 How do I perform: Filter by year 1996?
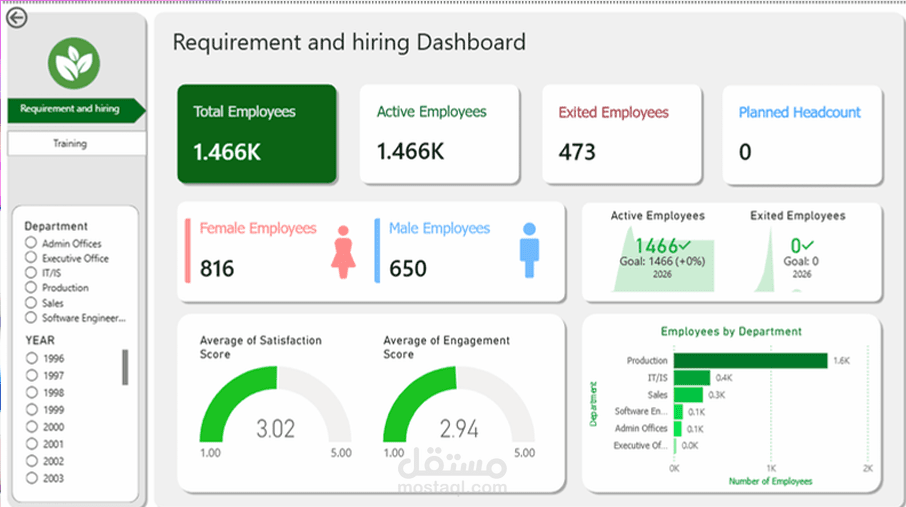coord(31,358)
